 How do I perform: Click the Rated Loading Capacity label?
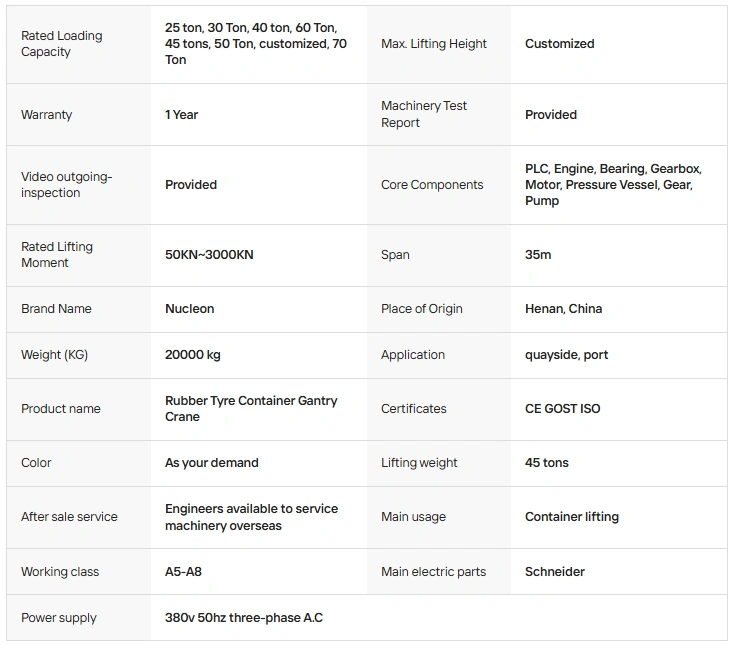61,44
